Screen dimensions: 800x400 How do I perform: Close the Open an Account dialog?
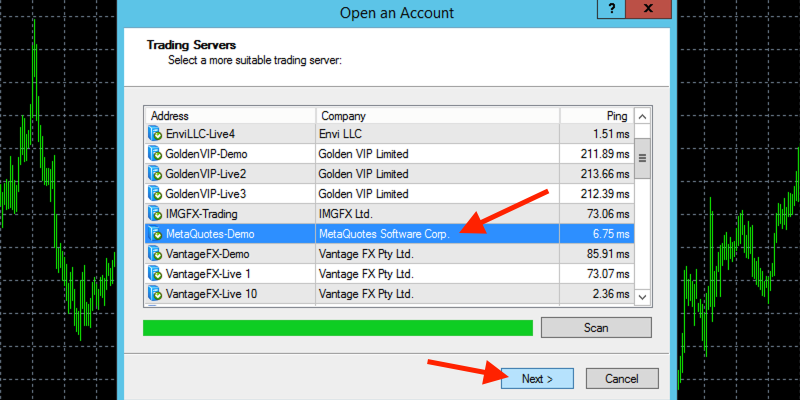(648, 9)
